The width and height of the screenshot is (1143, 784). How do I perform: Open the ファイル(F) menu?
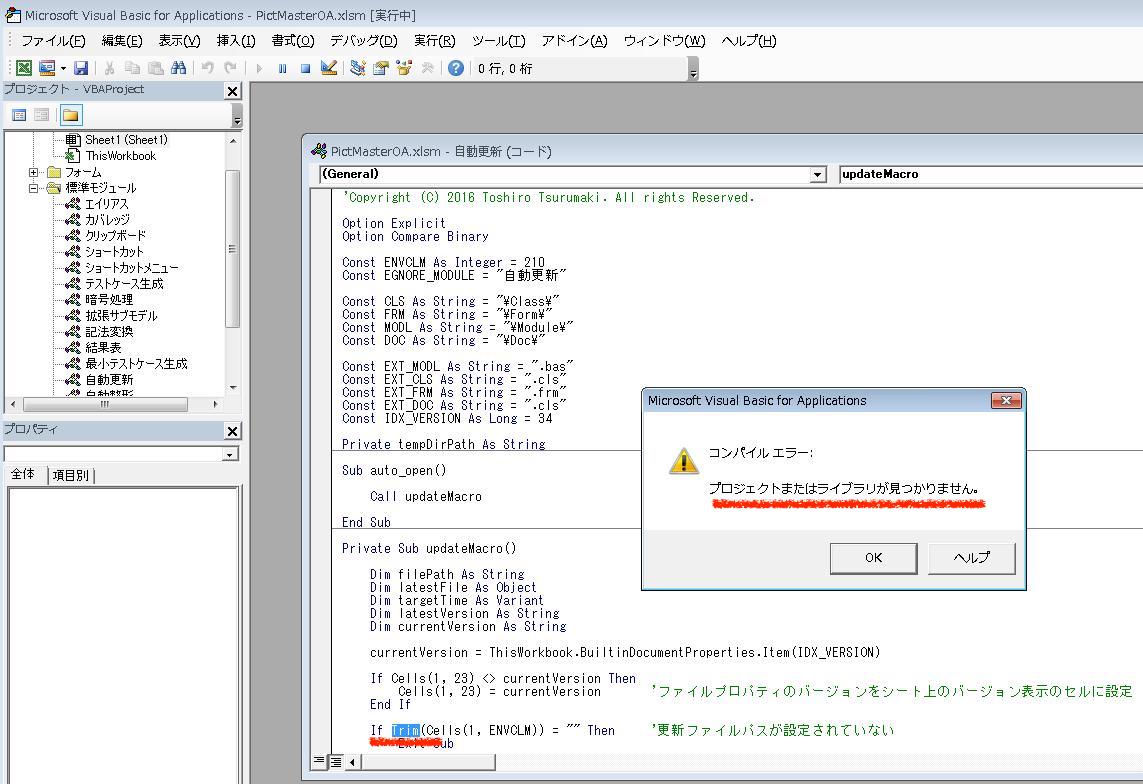pos(52,41)
